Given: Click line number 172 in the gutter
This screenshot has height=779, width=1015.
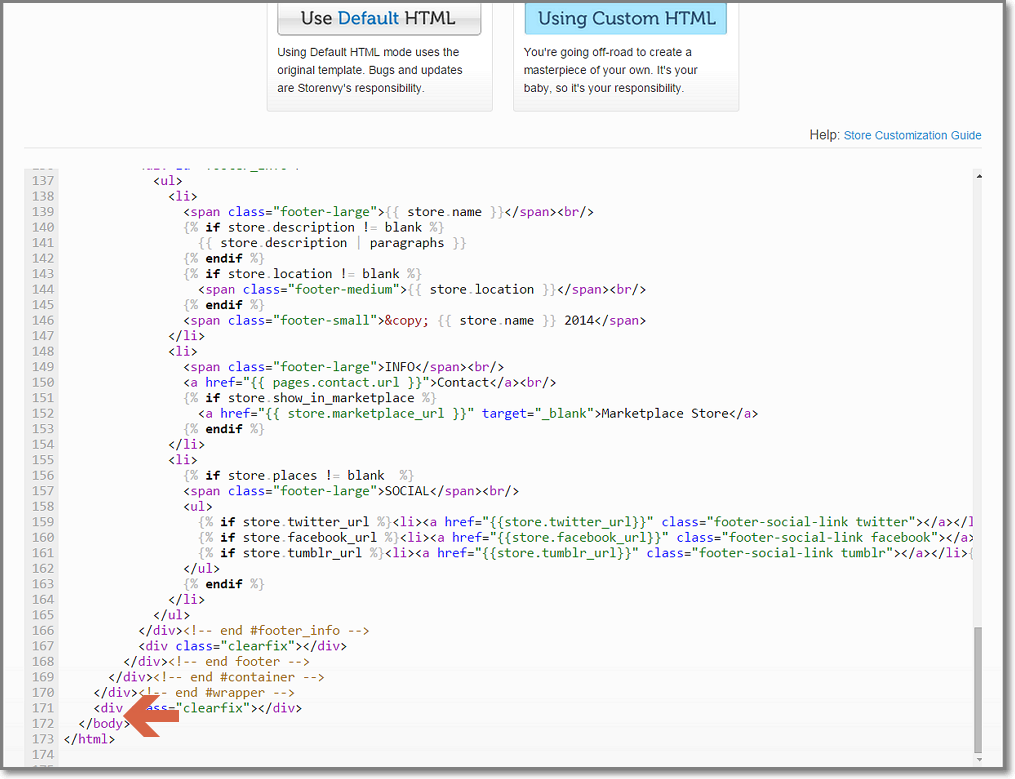Looking at the screenshot, I should (x=43, y=724).
